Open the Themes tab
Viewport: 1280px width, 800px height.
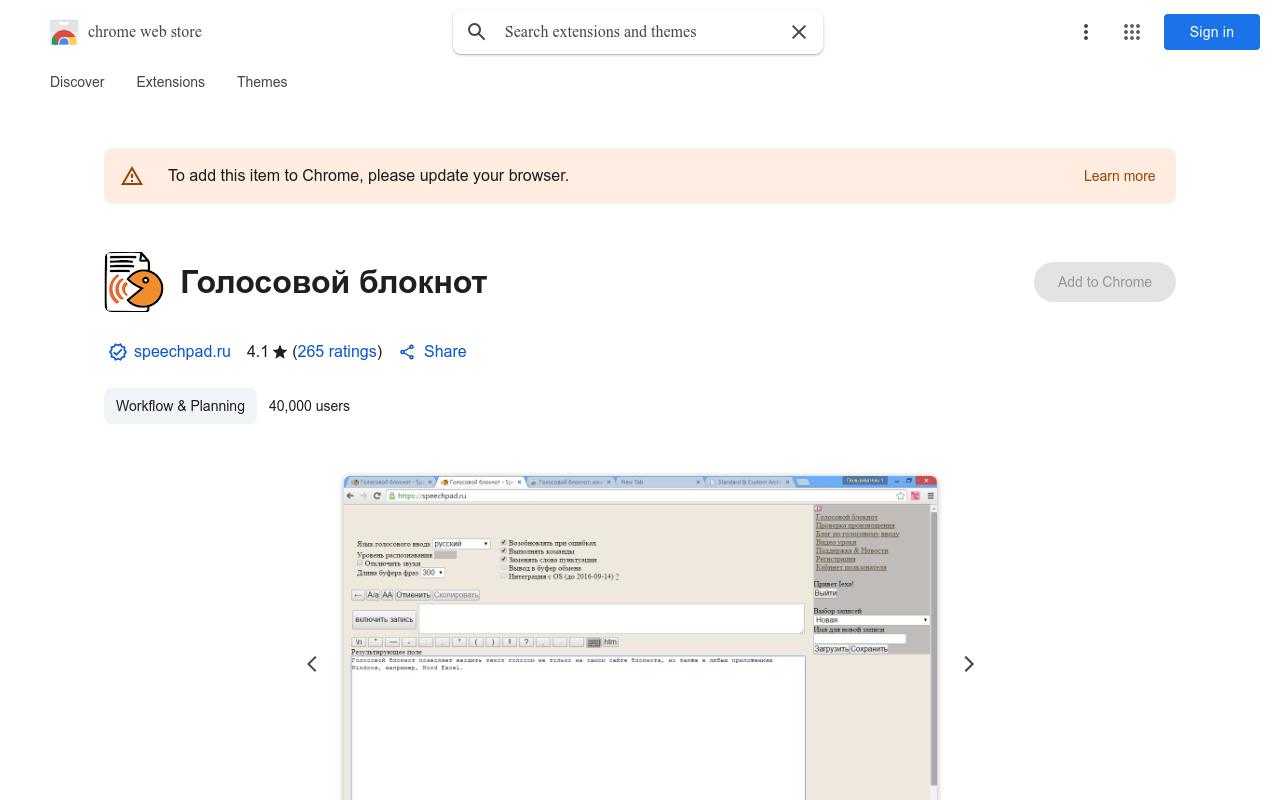[x=262, y=82]
